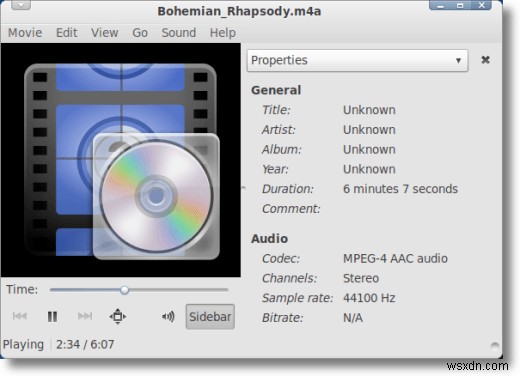Open the Sound menu
Screen dimensions: 520x376
tap(179, 33)
